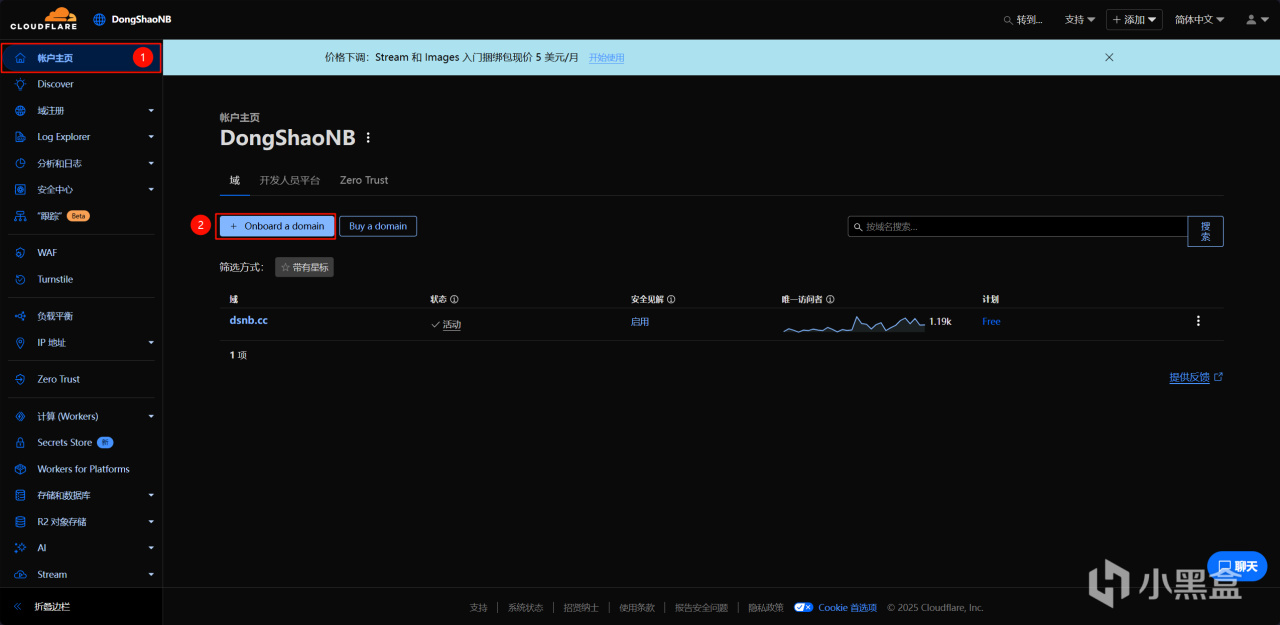The width and height of the screenshot is (1280, 625).
Task: Click the 启用 security insights link
Action: [x=640, y=322]
